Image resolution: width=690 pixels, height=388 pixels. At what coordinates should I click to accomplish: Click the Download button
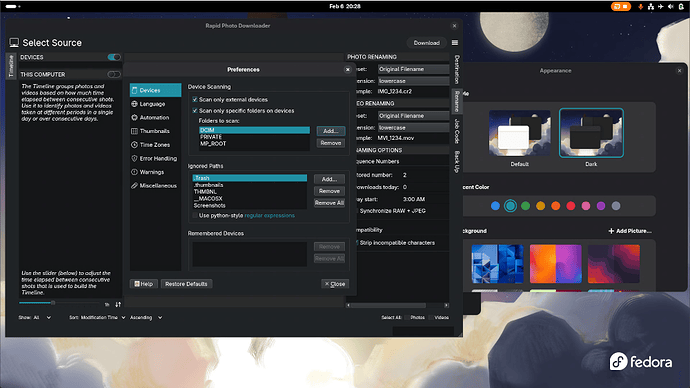(x=426, y=43)
